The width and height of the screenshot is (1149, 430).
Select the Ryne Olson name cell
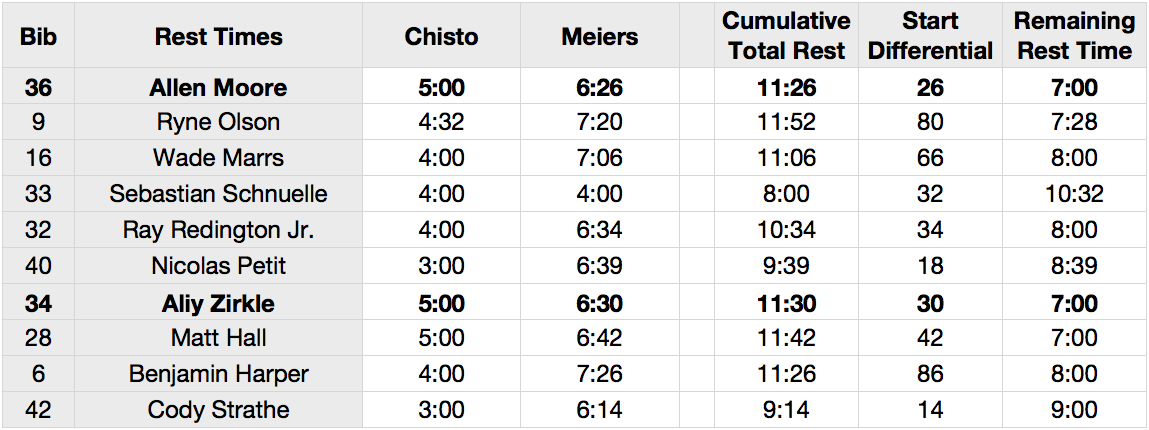(218, 122)
